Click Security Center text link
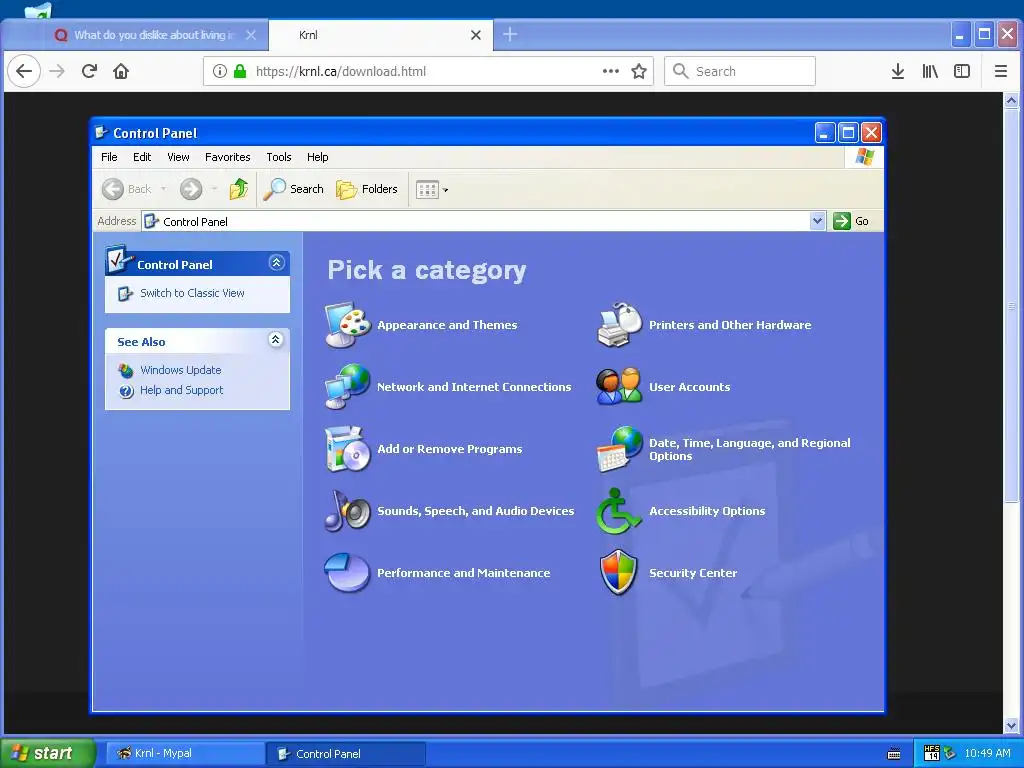Screen dimensions: 1024x768 (693, 573)
